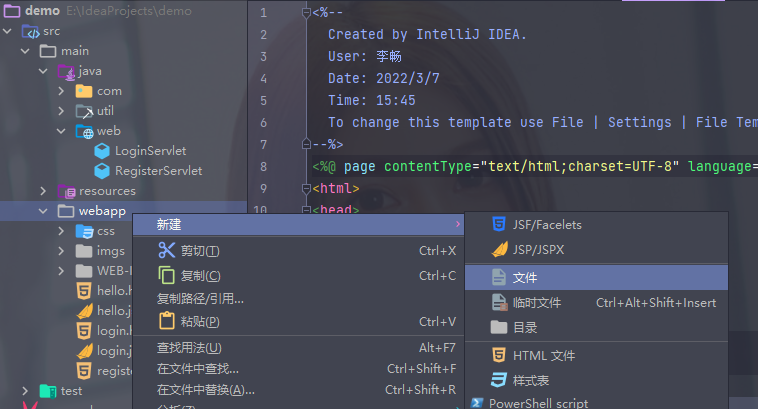758x409 pixels.
Task: Click the hello JSP file icon
Action: 85,310
